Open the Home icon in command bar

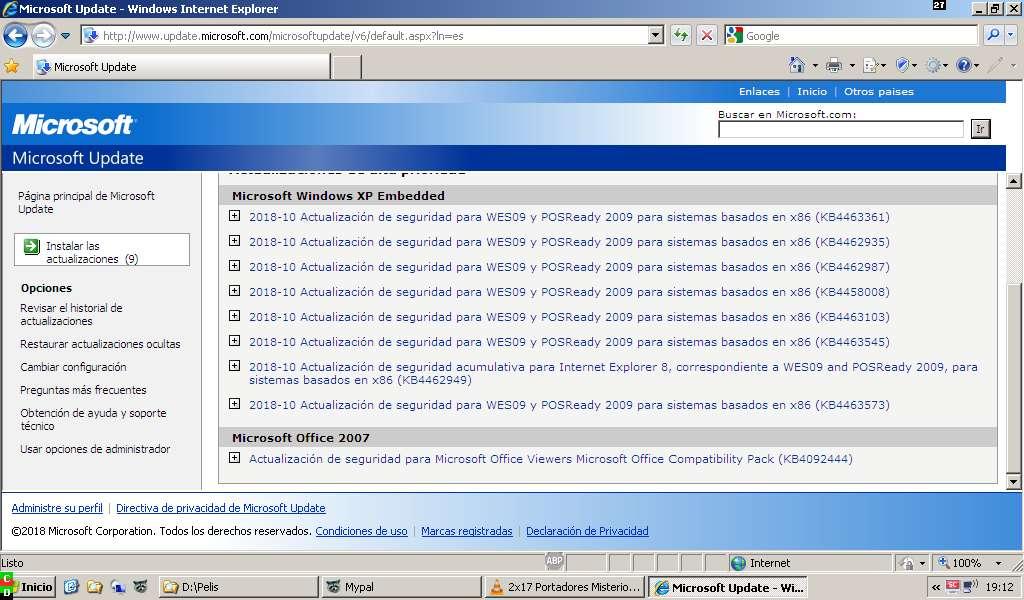(797, 65)
